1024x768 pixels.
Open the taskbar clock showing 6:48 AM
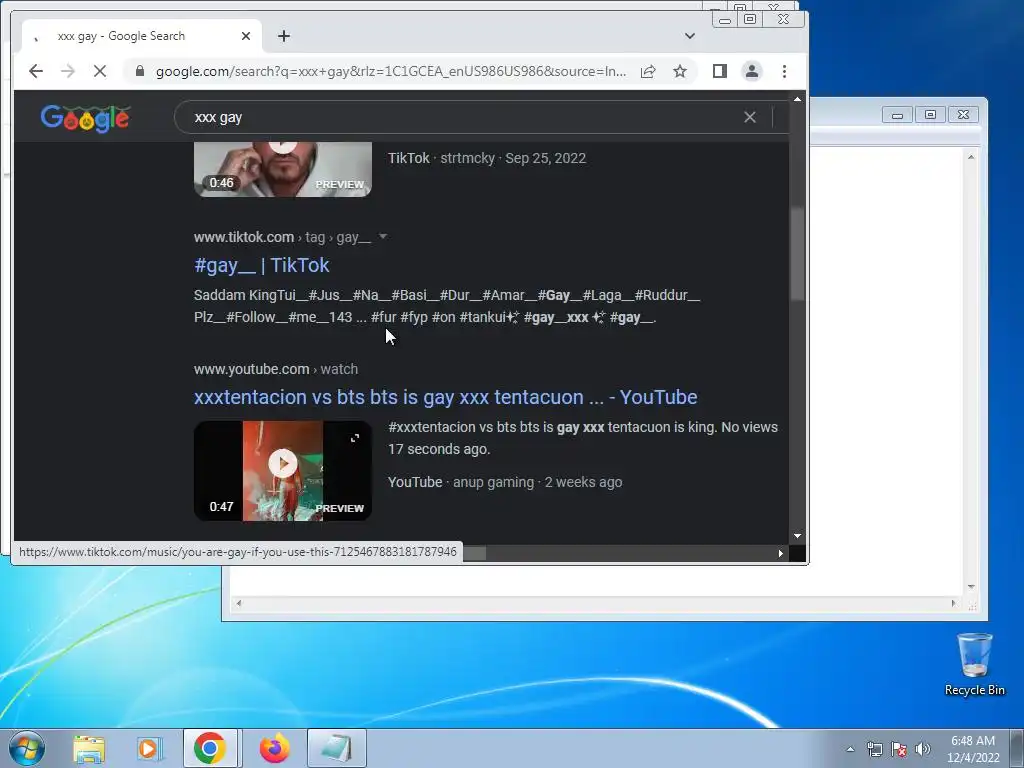coord(973,749)
